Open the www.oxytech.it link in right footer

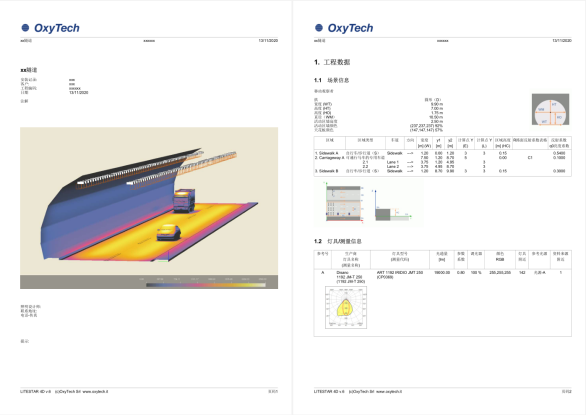[x=389, y=391]
